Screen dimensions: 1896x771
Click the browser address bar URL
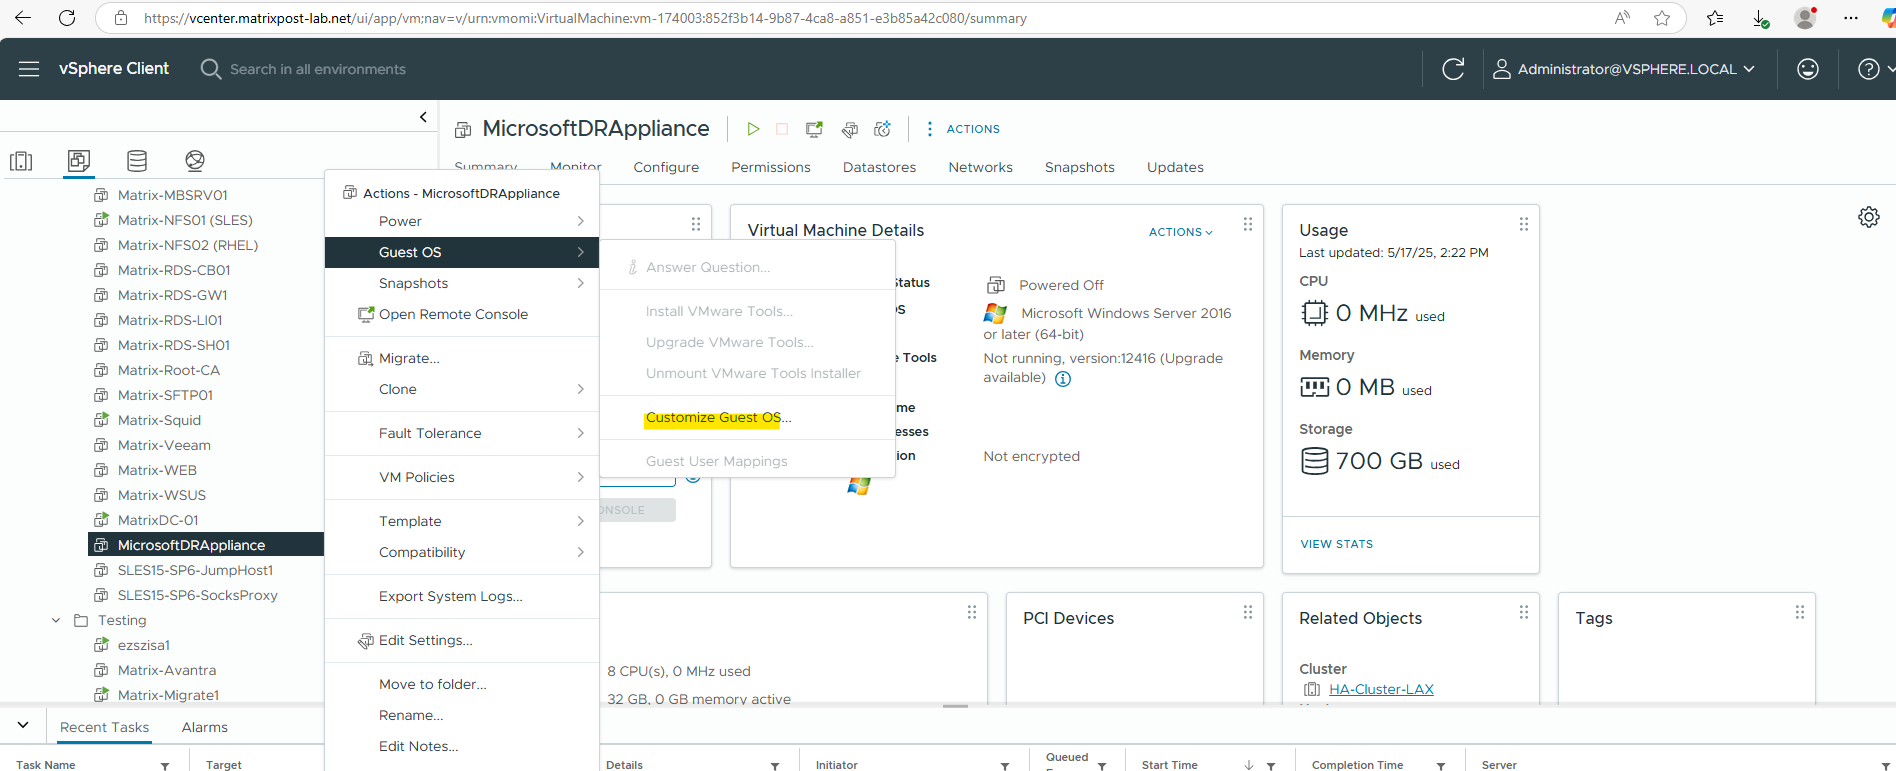[x=585, y=18]
